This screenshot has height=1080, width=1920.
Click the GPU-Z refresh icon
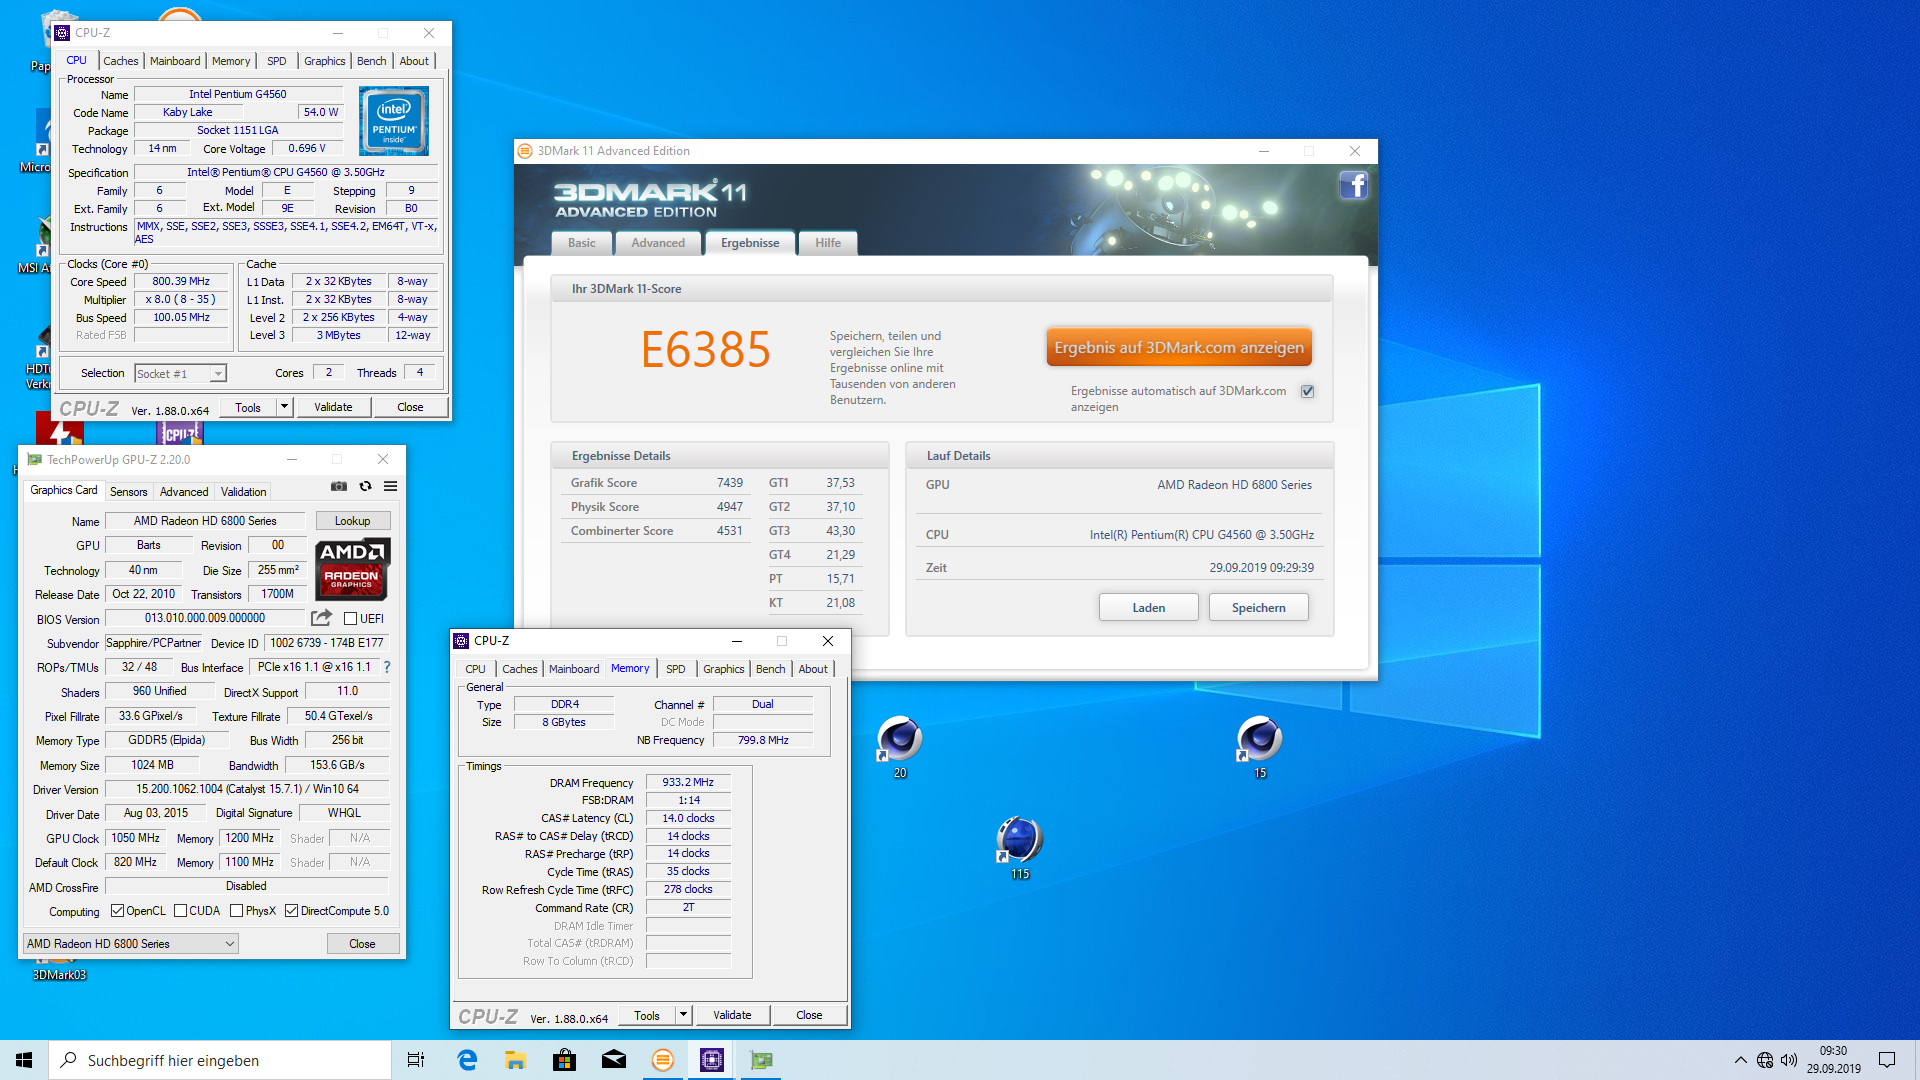(365, 487)
